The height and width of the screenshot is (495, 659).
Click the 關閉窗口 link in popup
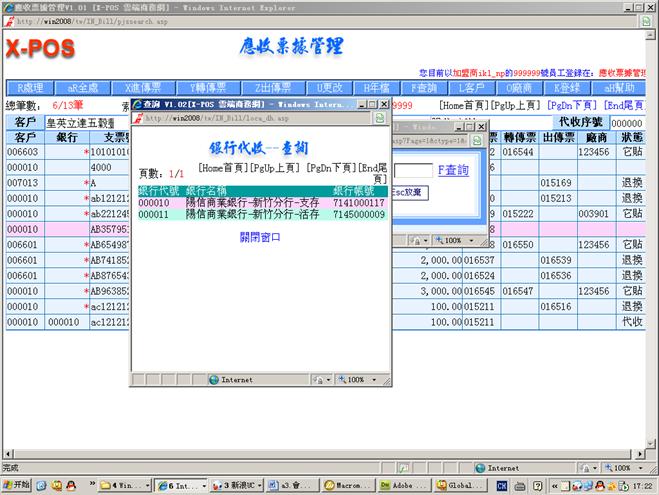coord(262,237)
